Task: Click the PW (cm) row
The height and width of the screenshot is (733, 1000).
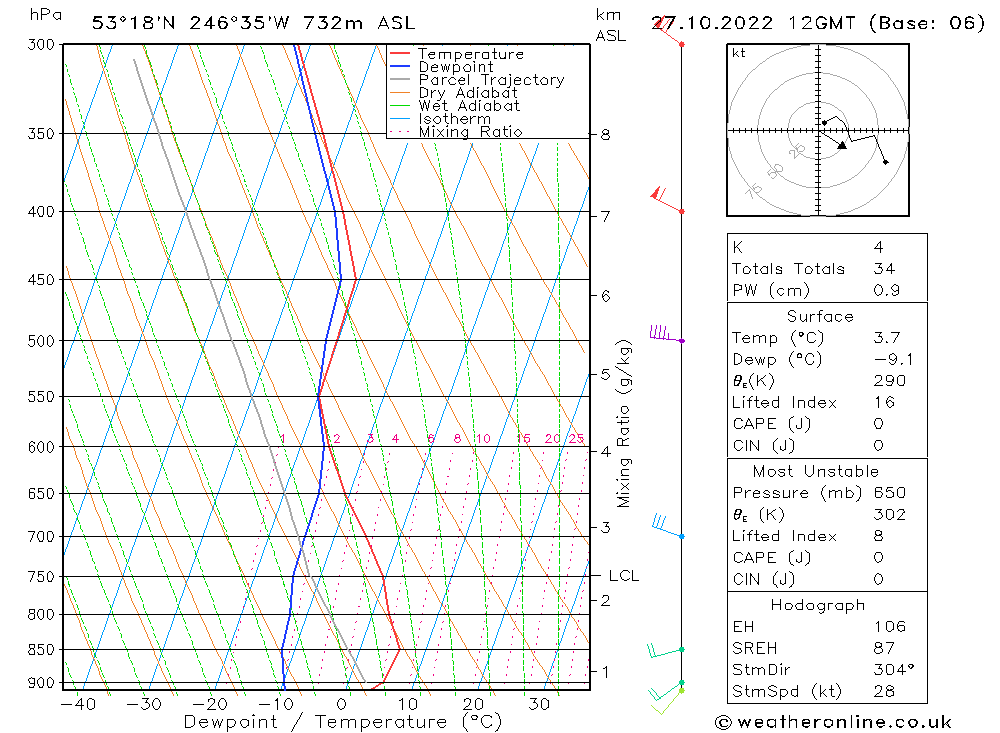Action: coord(827,290)
